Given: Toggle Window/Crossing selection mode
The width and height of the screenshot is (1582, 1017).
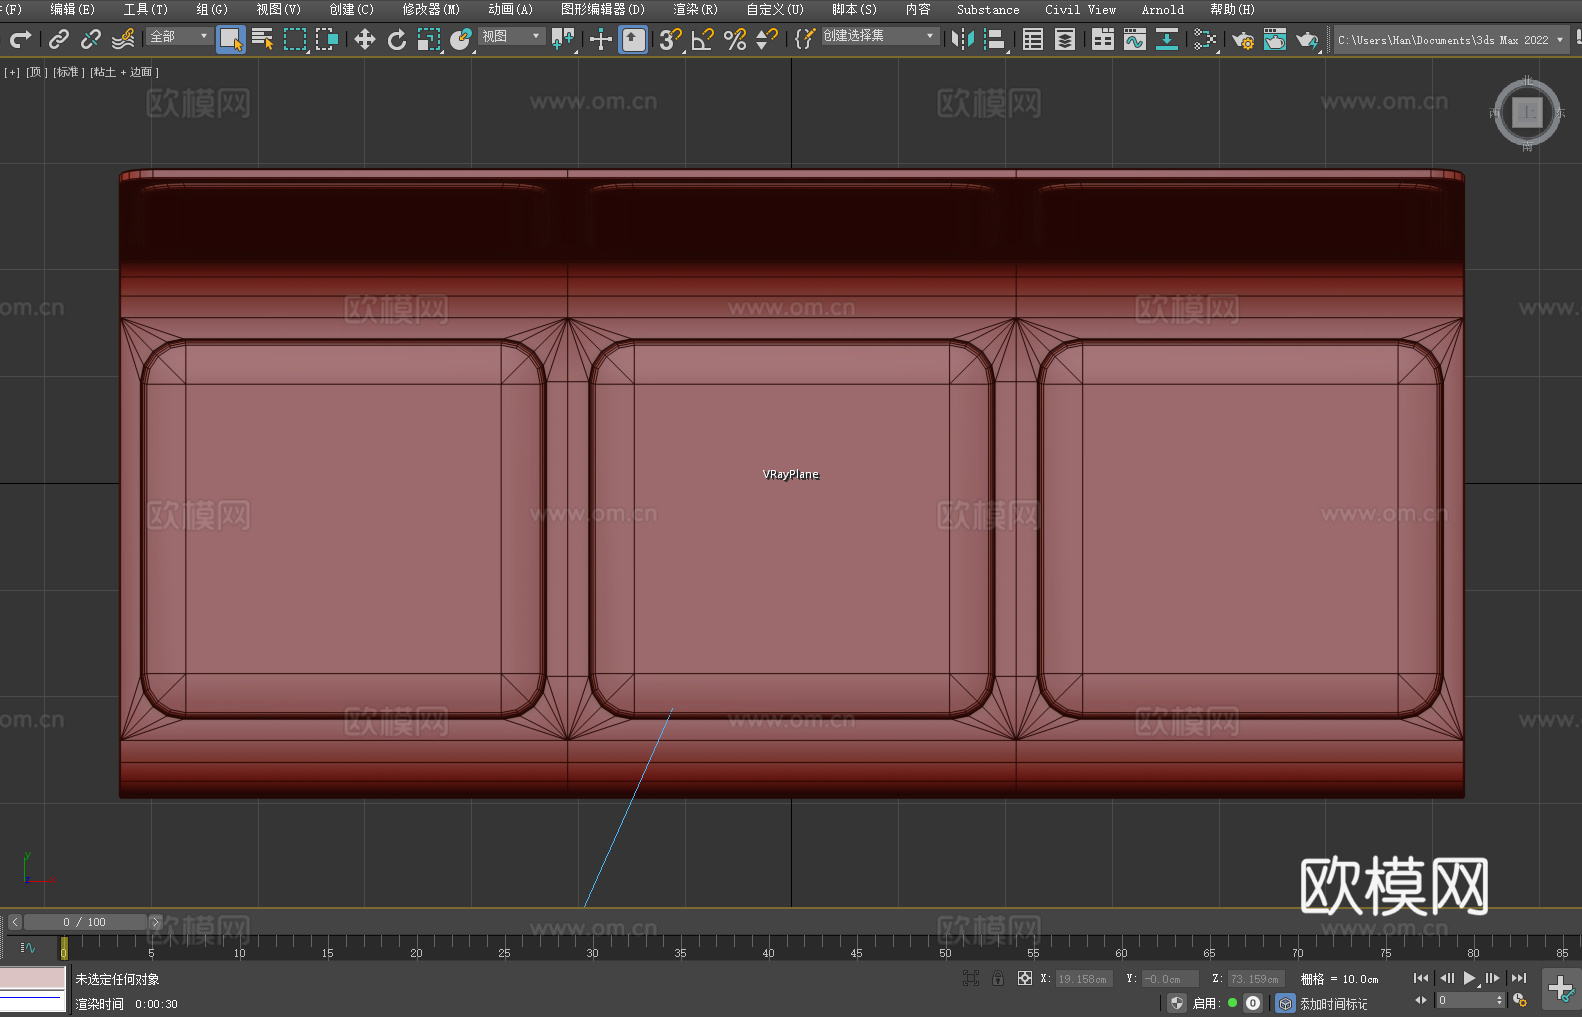Looking at the screenshot, I should click(x=327, y=39).
